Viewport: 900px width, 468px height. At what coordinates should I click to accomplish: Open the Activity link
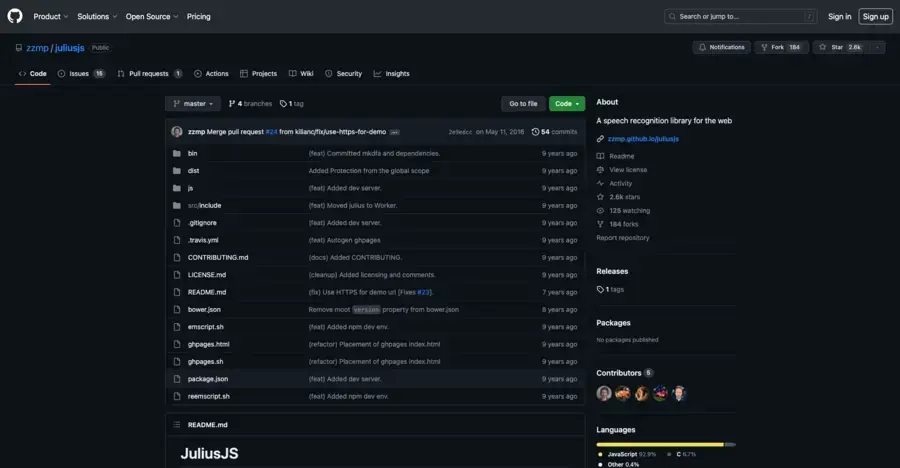click(x=614, y=183)
